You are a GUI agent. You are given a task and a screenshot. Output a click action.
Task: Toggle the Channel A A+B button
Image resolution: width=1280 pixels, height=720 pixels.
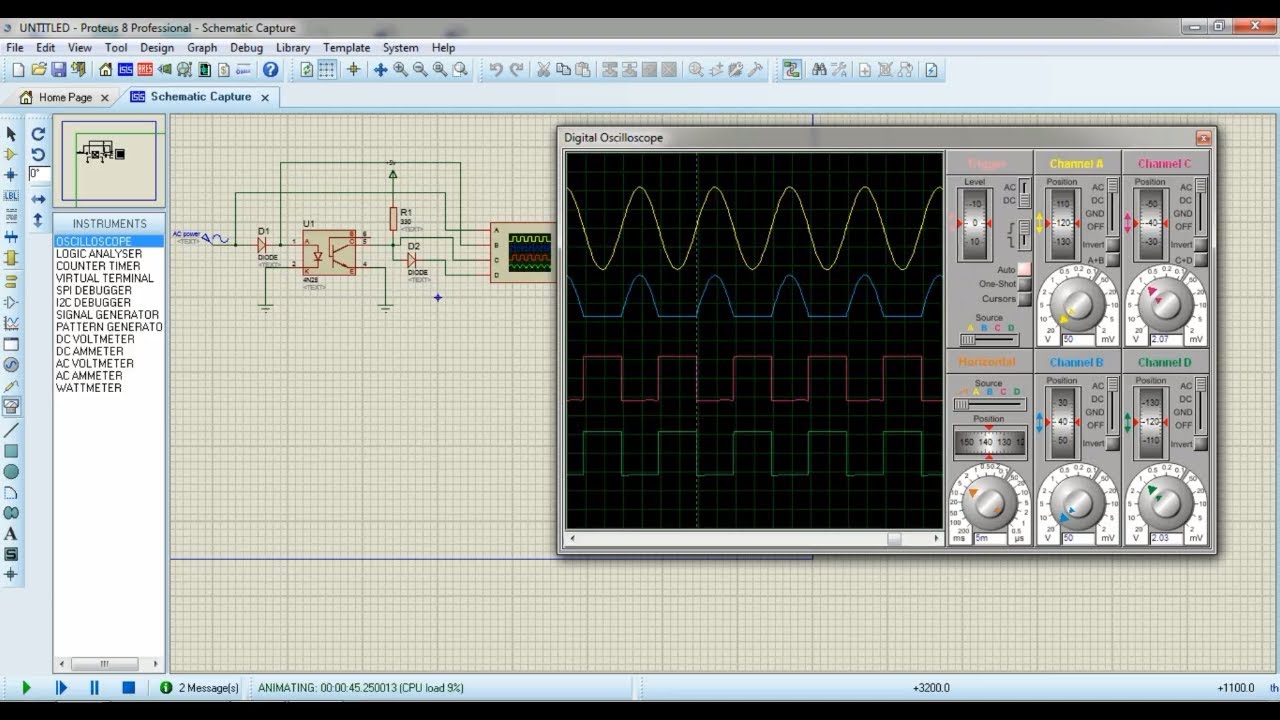coord(1112,260)
